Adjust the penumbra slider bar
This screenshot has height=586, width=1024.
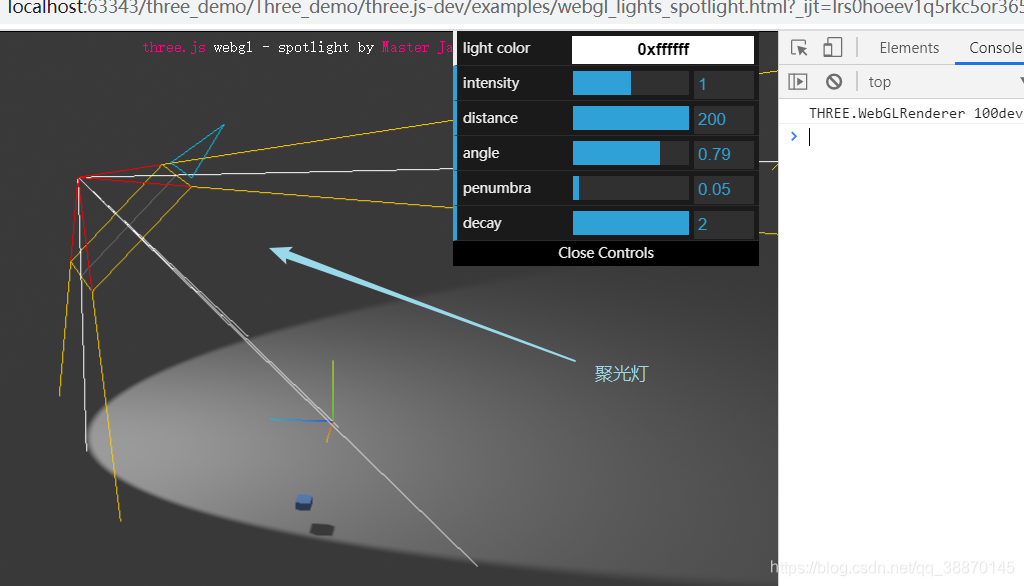tap(630, 188)
